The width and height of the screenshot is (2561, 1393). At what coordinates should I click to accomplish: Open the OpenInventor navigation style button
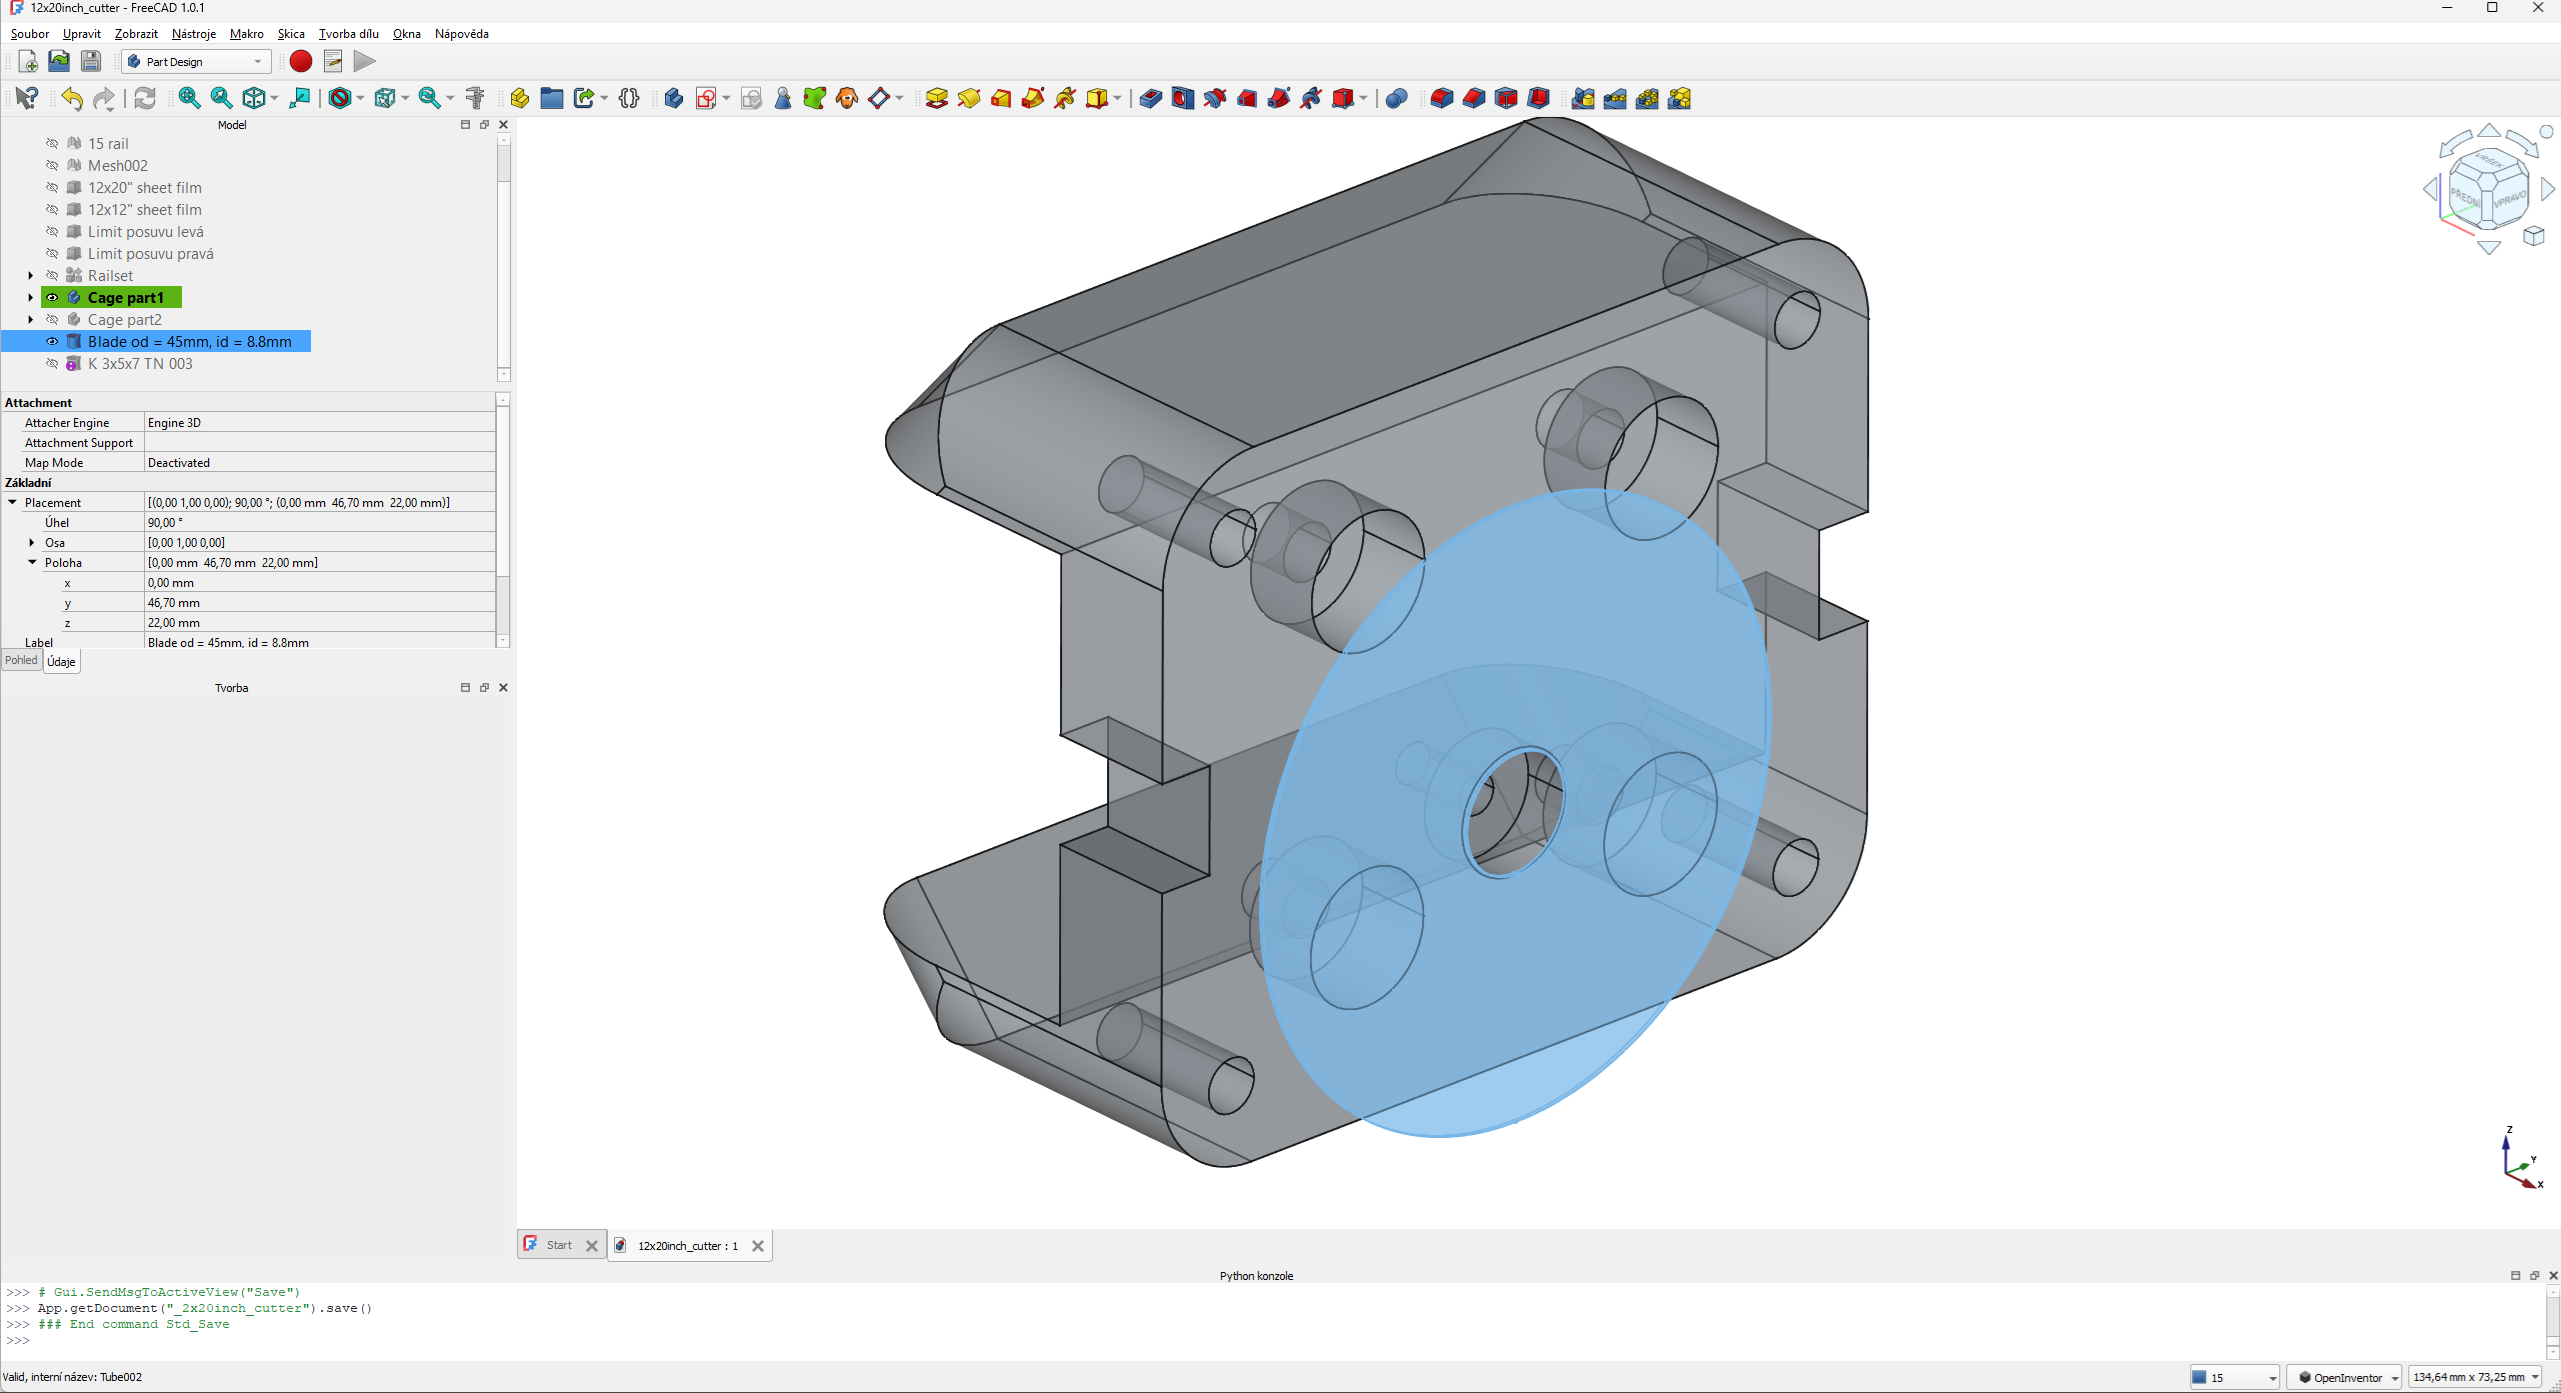coord(2343,1377)
